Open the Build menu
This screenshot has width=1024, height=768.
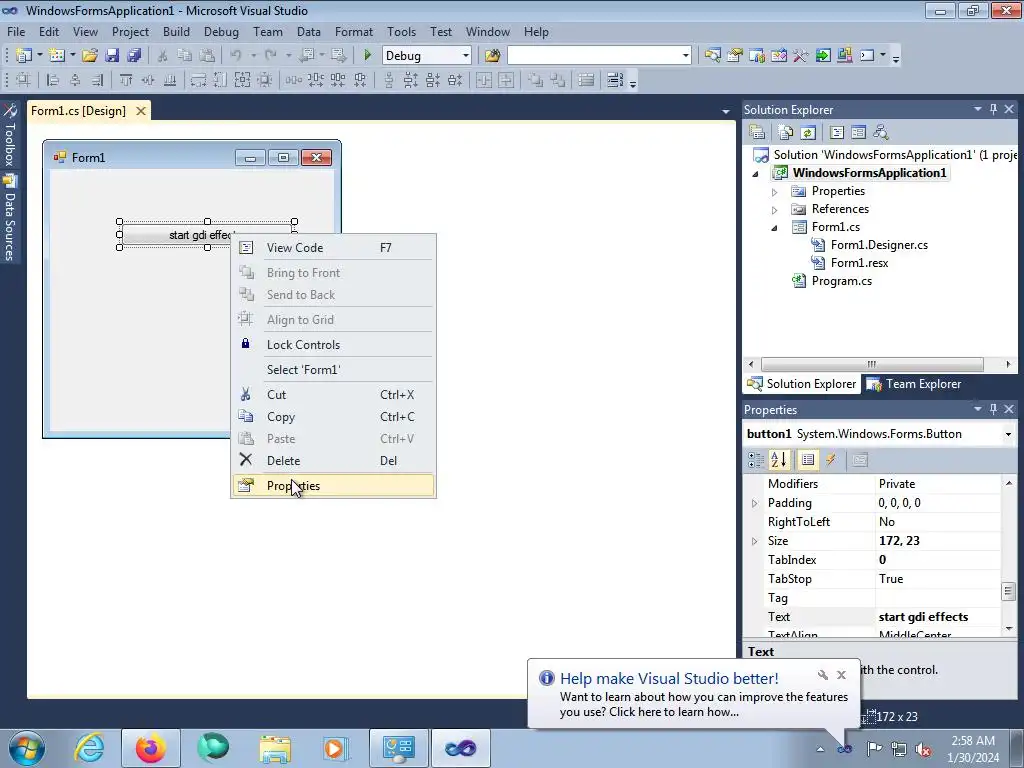pos(176,31)
